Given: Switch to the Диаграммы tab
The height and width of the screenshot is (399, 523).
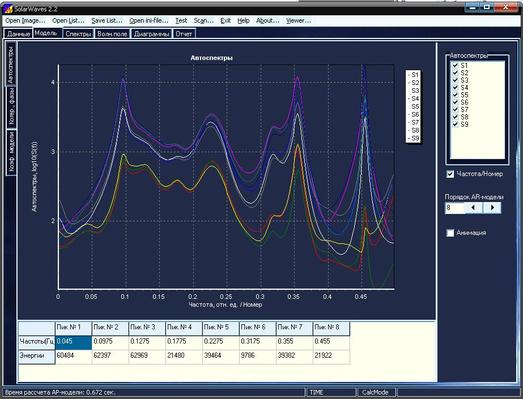Looking at the screenshot, I should click(x=151, y=34).
